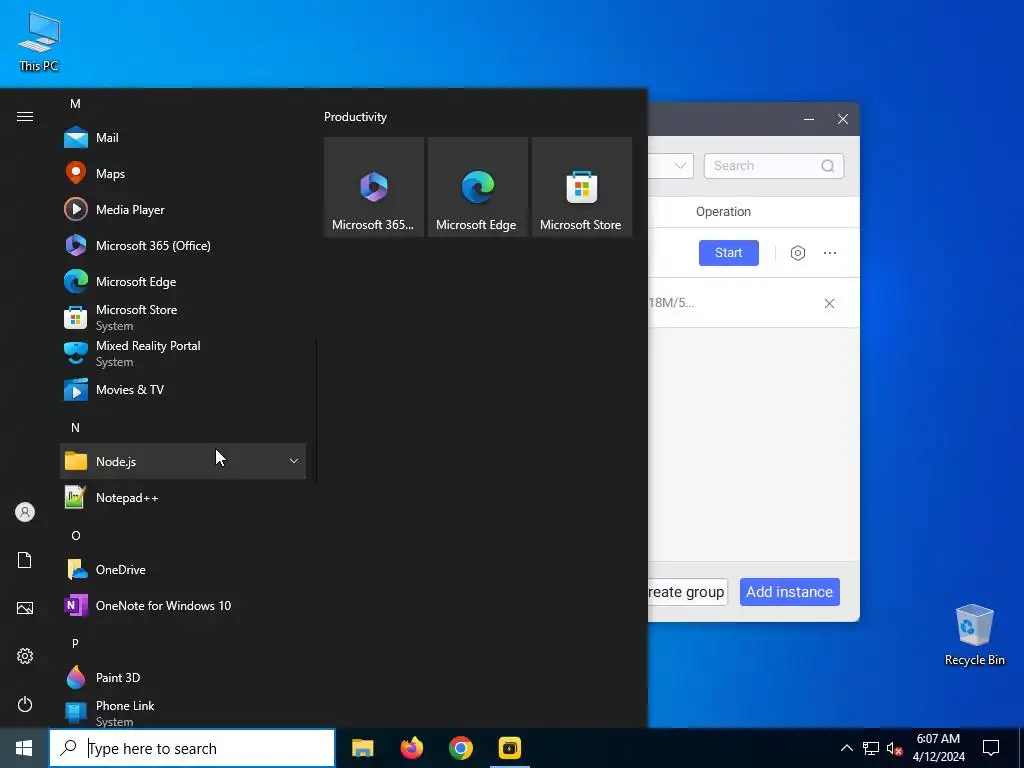Click the Start menu app list scrollbar
This screenshot has width=1024, height=768.
317,411
